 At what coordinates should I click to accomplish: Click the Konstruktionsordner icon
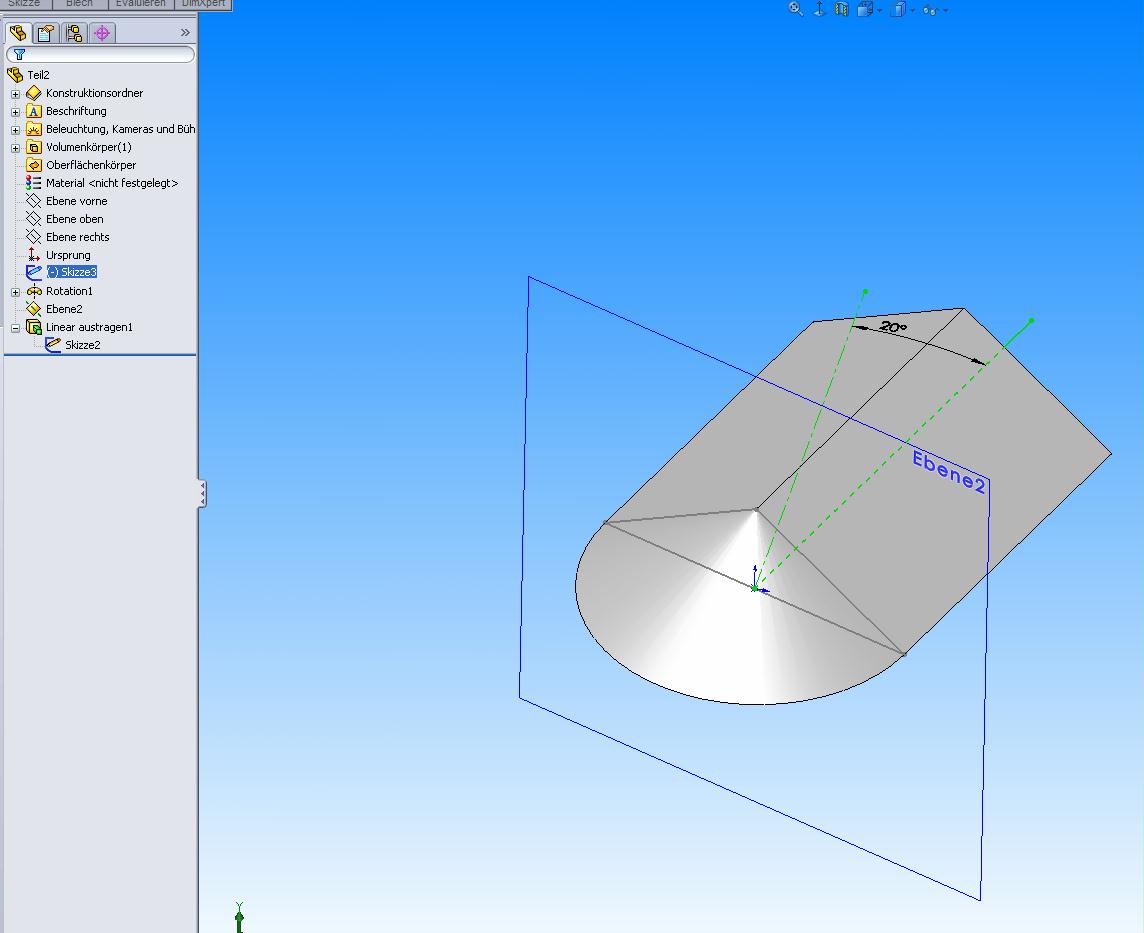[x=34, y=93]
